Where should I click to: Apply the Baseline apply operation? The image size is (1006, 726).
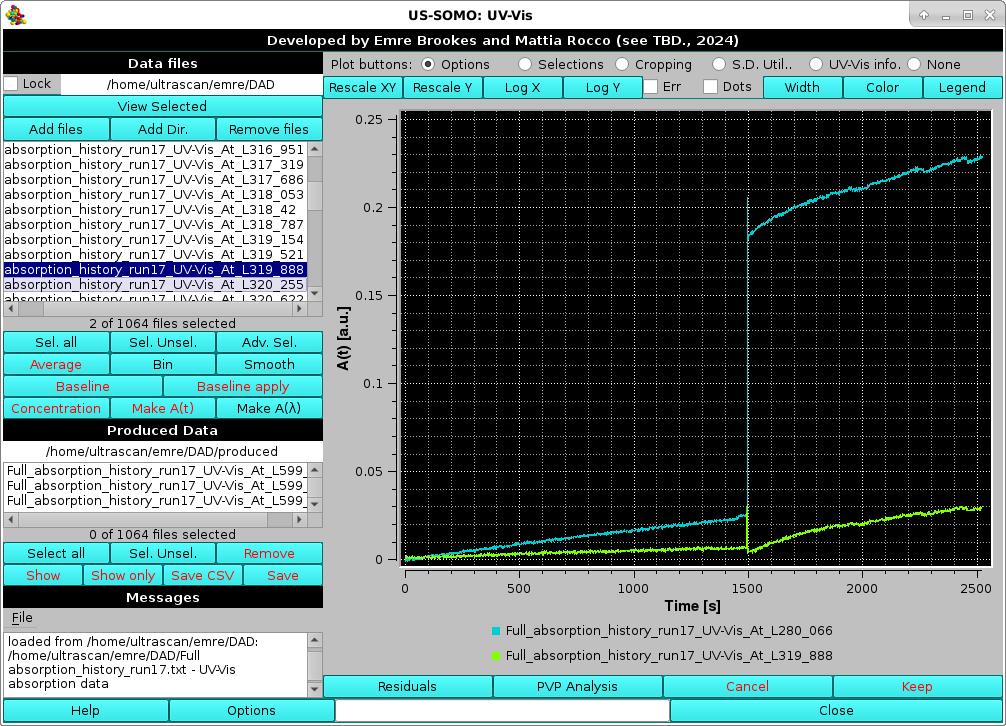click(243, 386)
